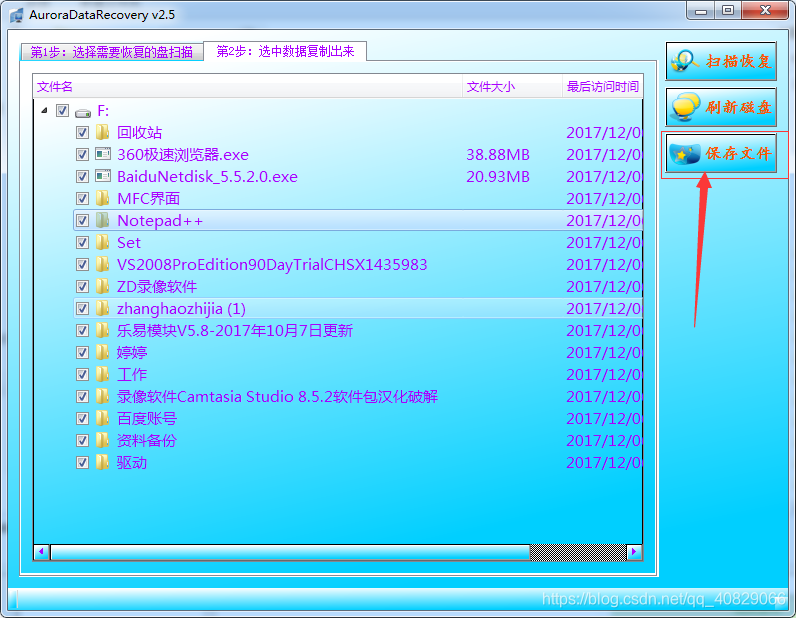Click the 20.93MB size cell
Image resolution: width=796 pixels, height=618 pixels.
pos(498,176)
